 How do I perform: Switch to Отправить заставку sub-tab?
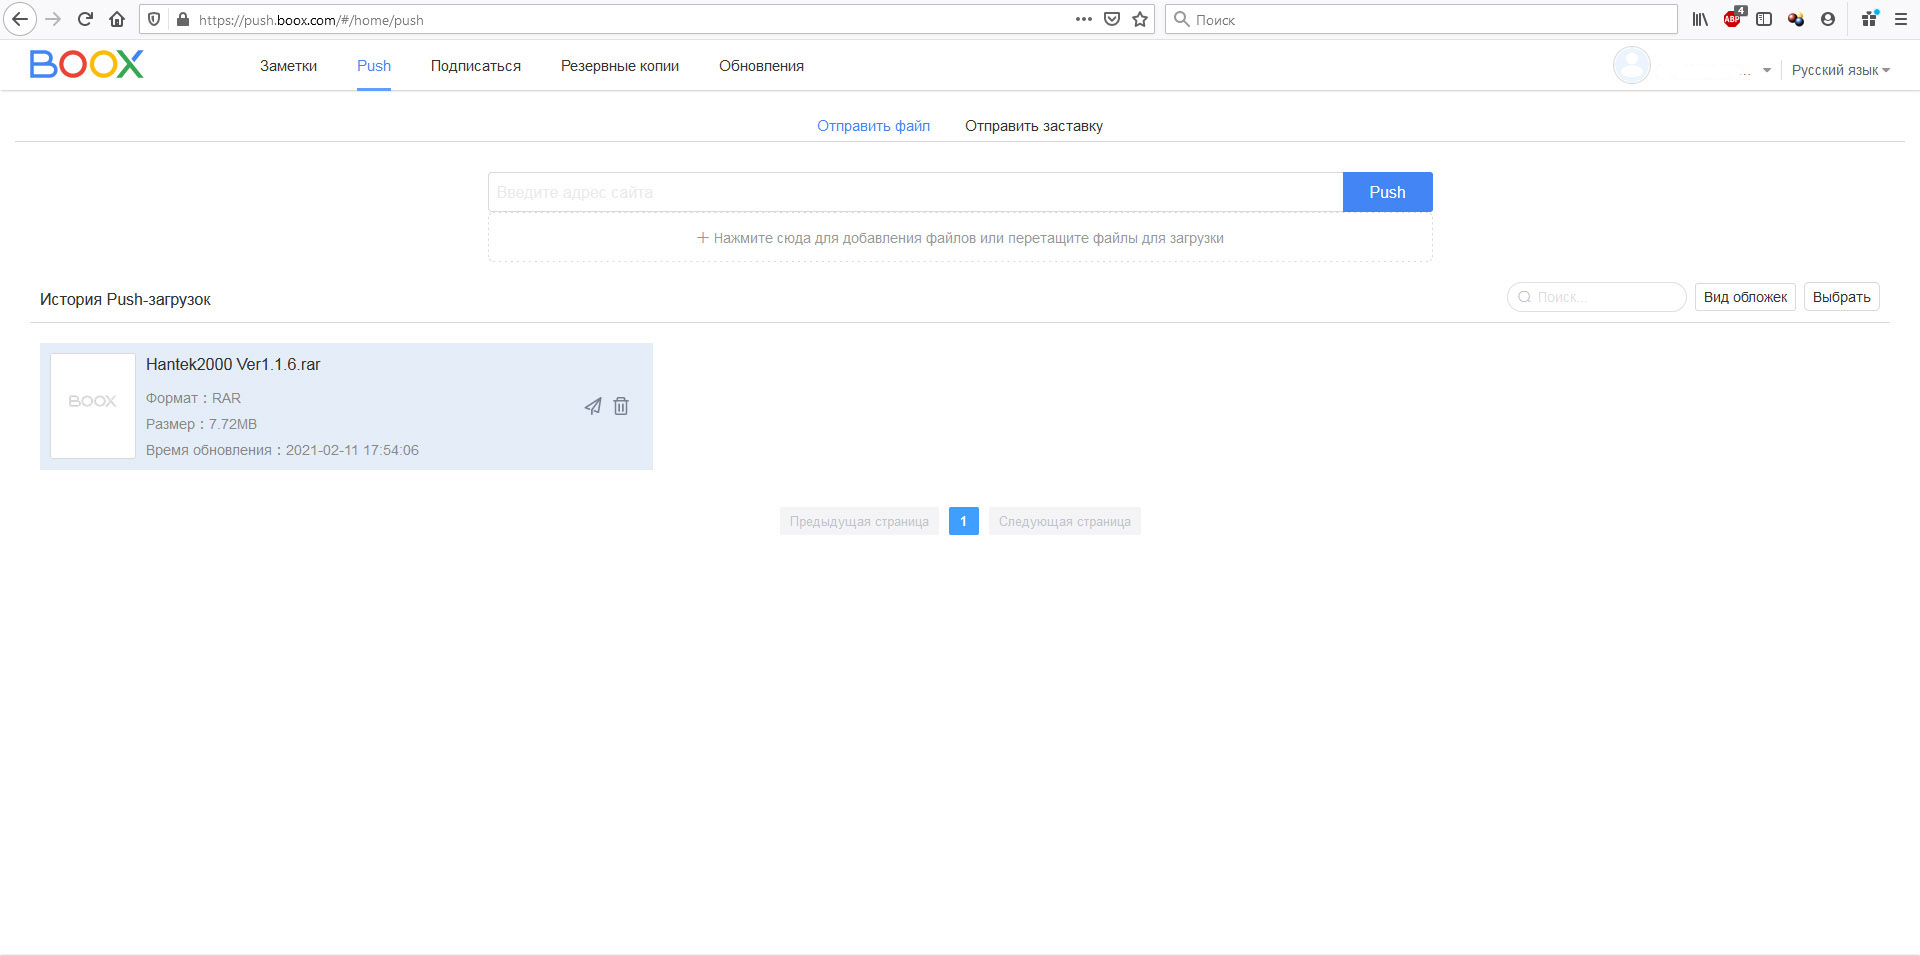[x=1034, y=126]
